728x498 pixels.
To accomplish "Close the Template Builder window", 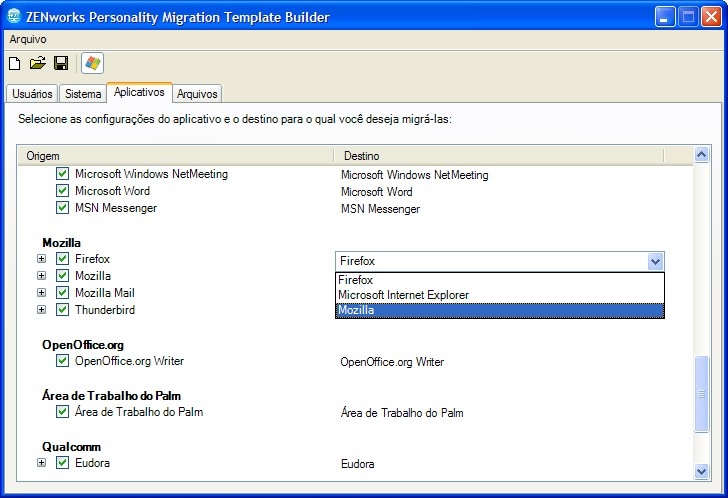I will 711,17.
